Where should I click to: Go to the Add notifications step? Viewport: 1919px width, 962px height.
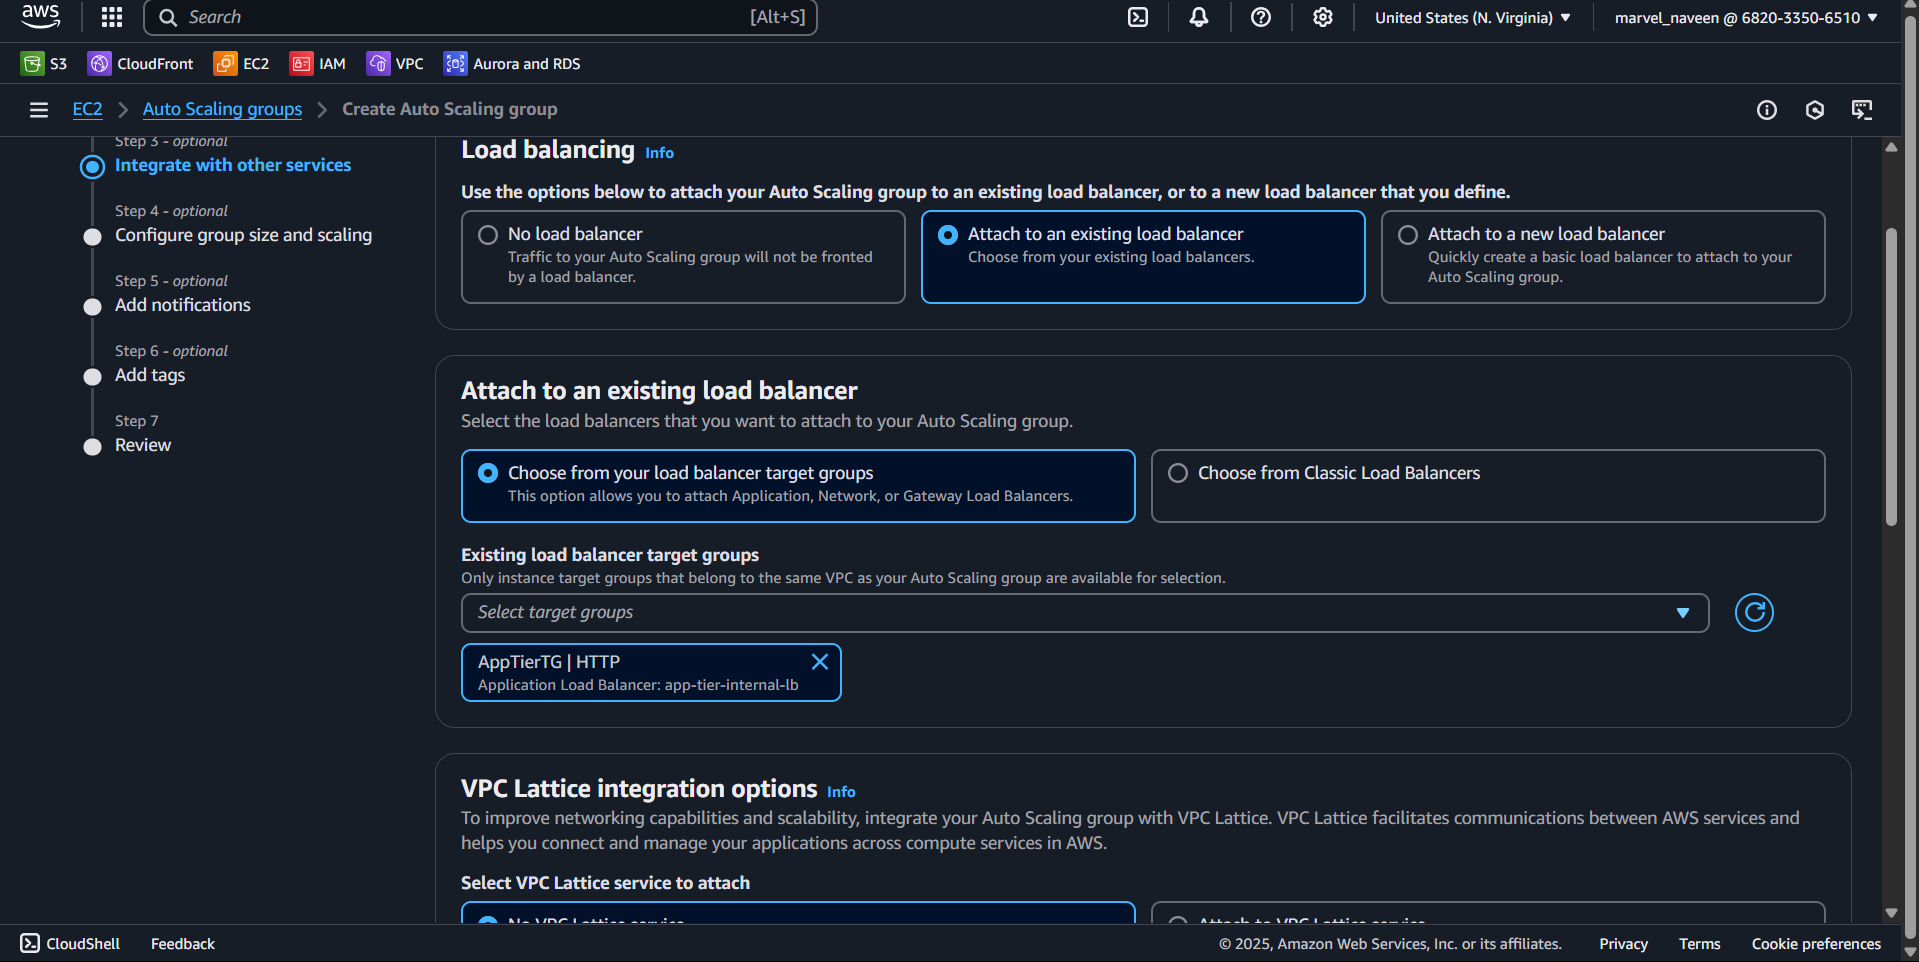[x=183, y=305]
